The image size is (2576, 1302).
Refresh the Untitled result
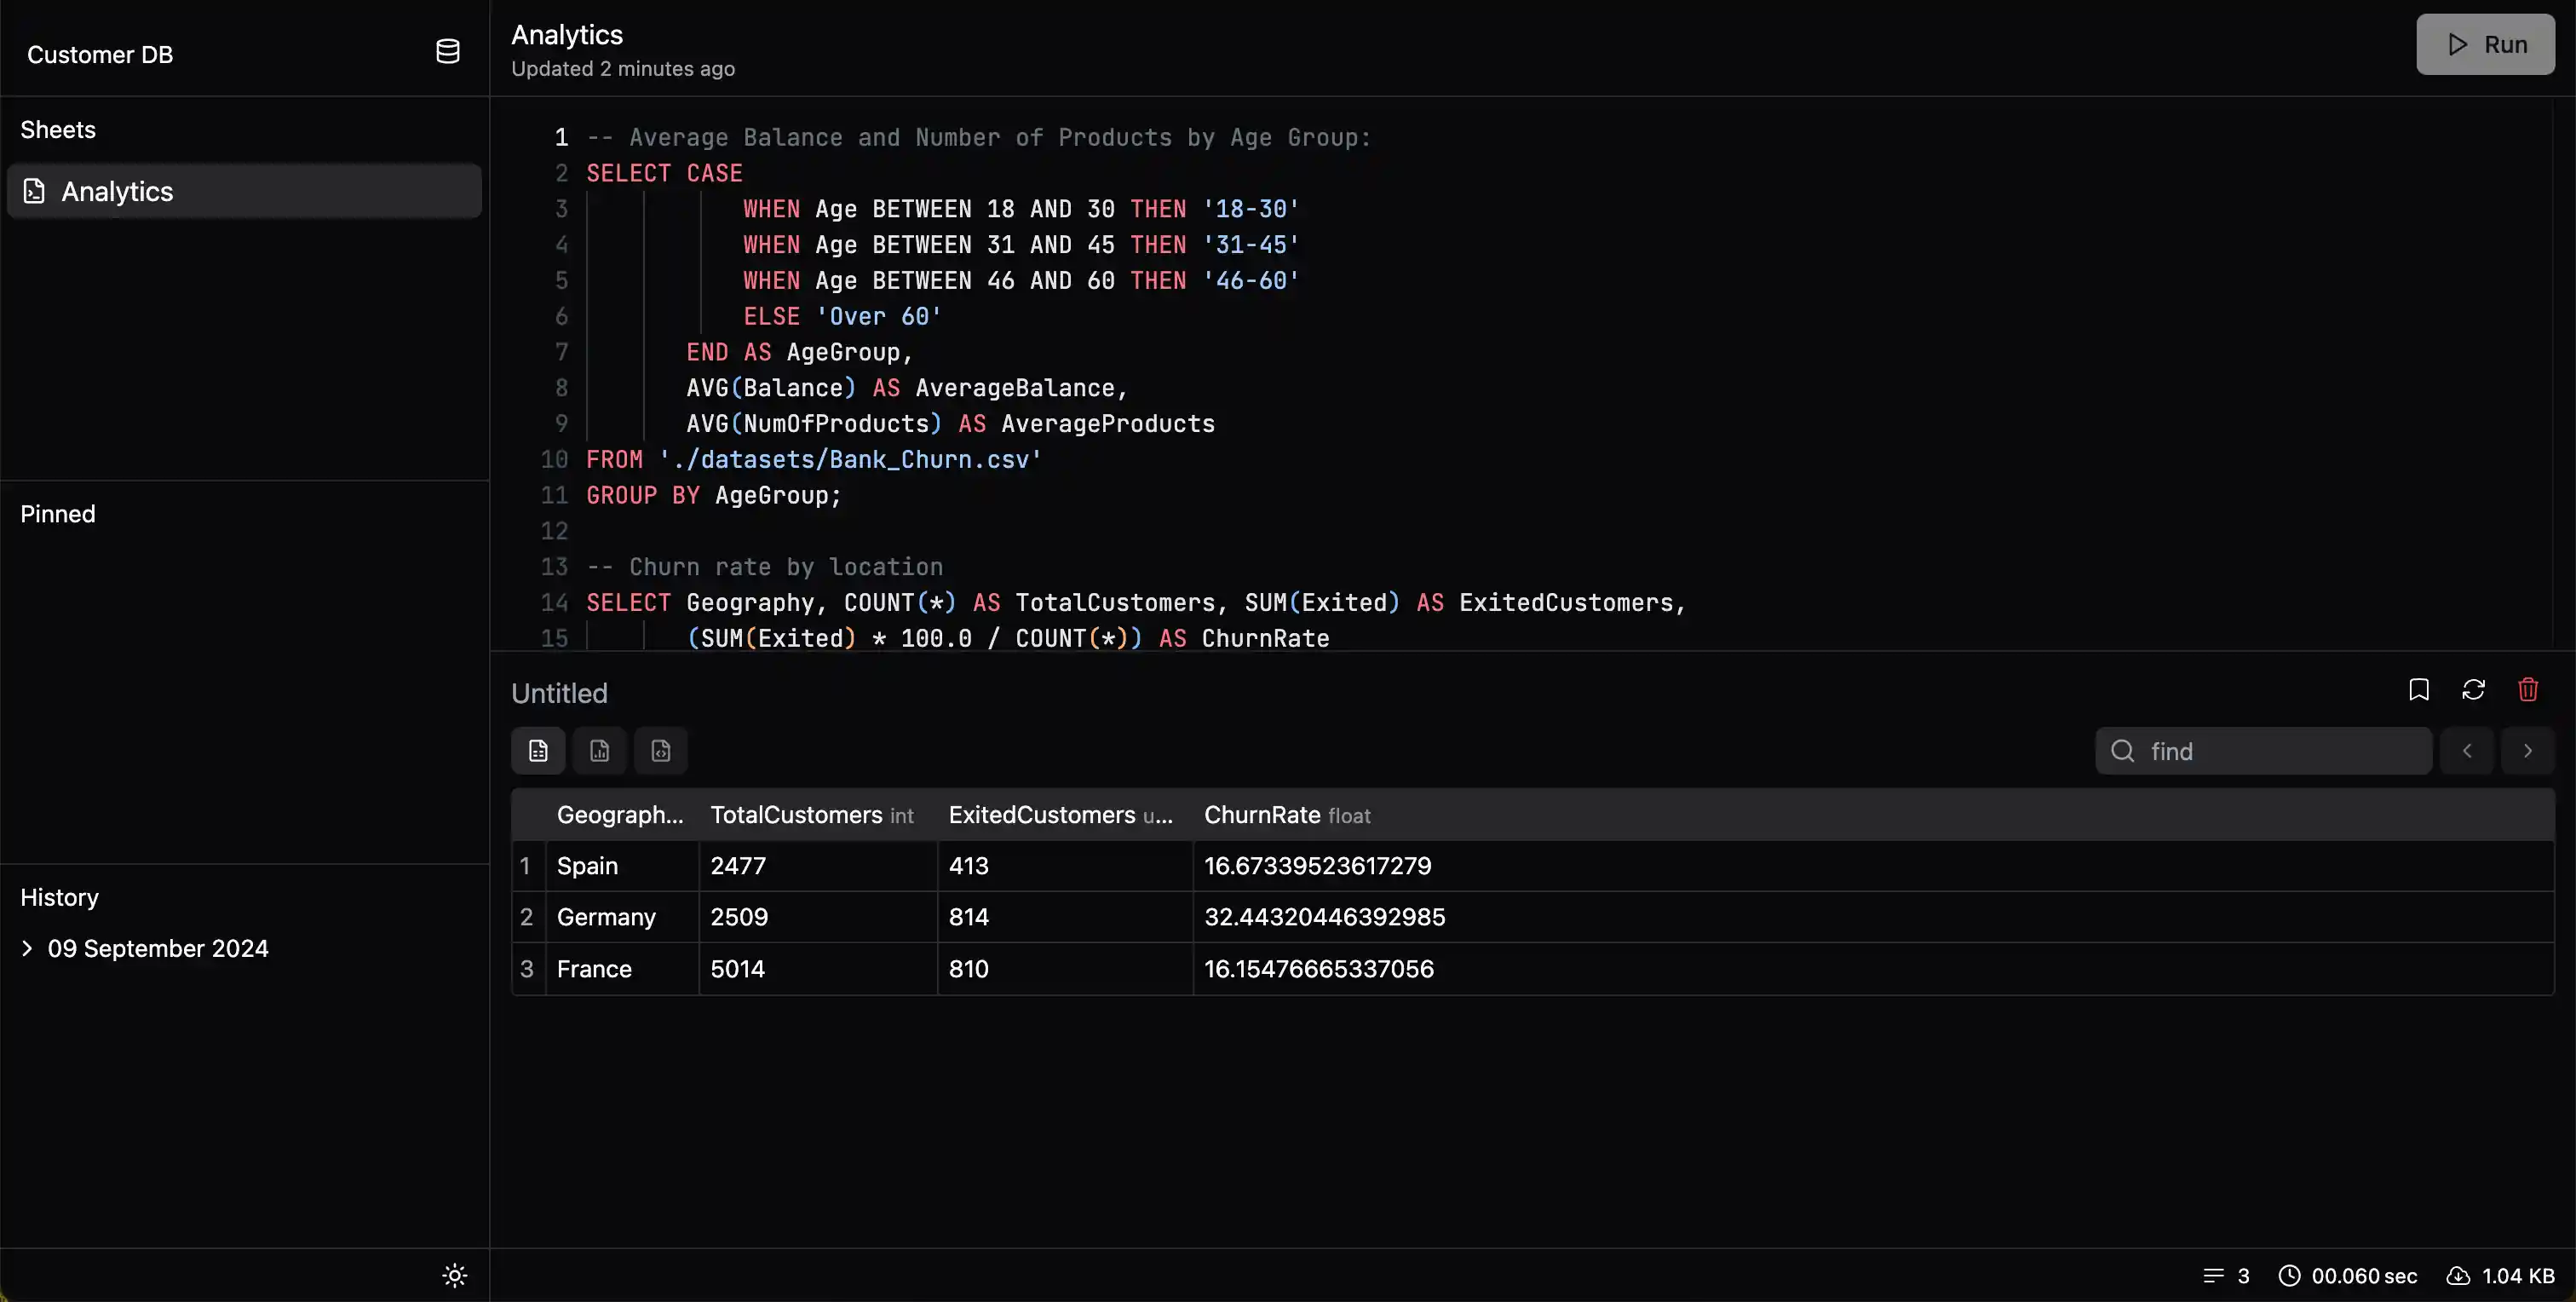(x=2473, y=690)
